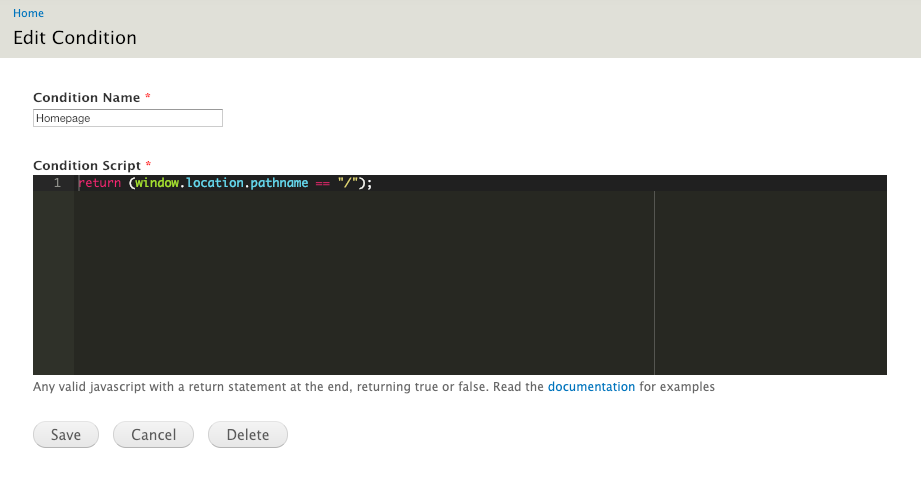Focus the Condition Name input field

click(127, 118)
